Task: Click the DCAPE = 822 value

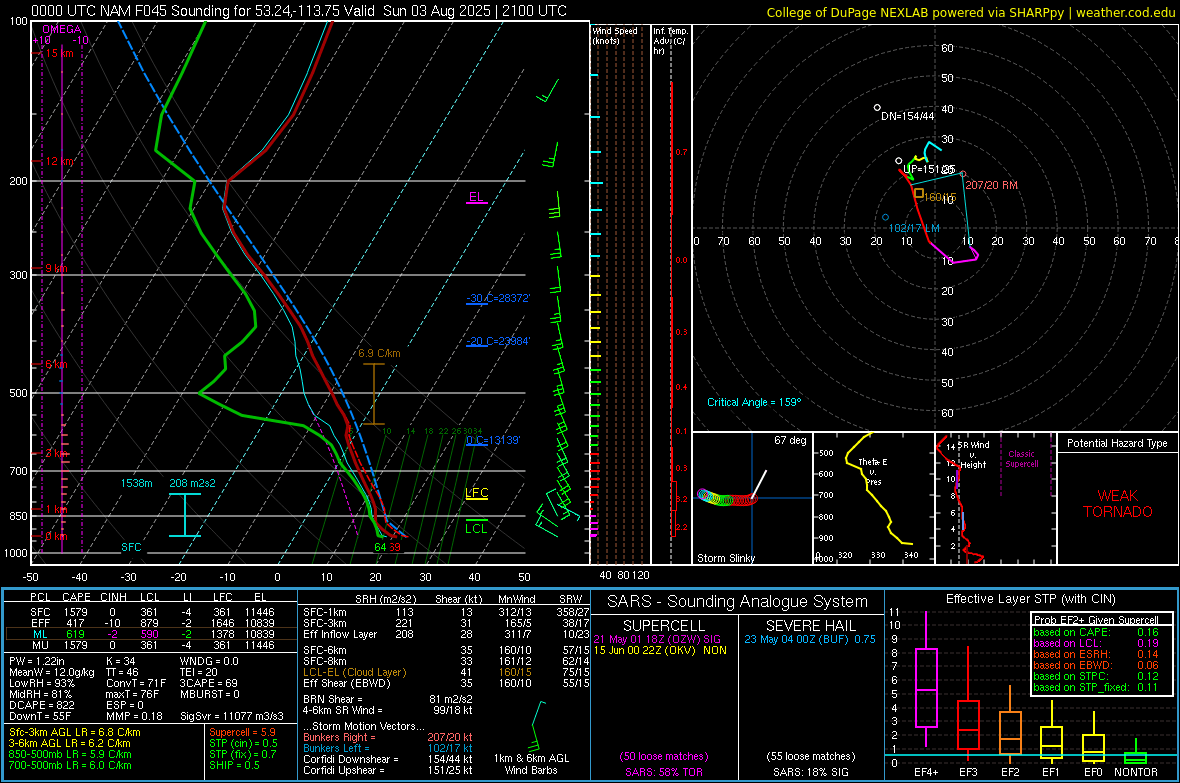Action: tap(41, 705)
